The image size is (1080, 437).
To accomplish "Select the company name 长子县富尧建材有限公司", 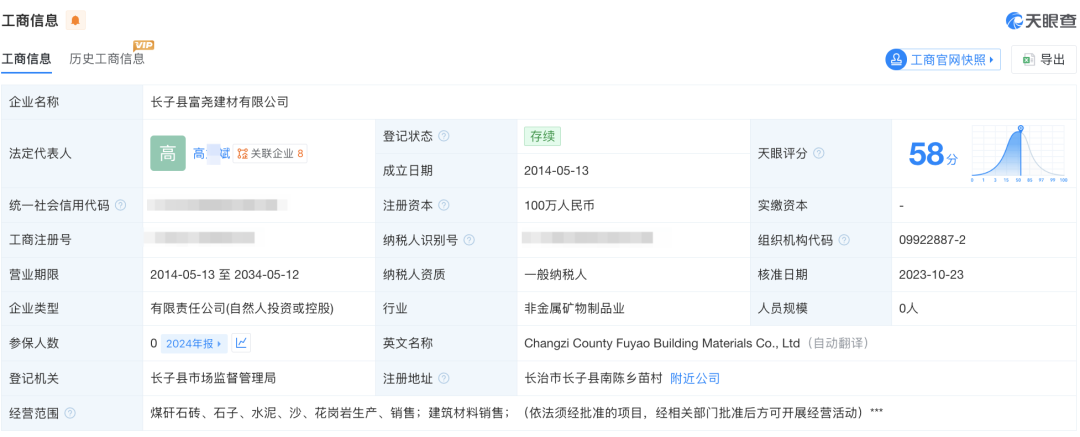I will [x=219, y=102].
